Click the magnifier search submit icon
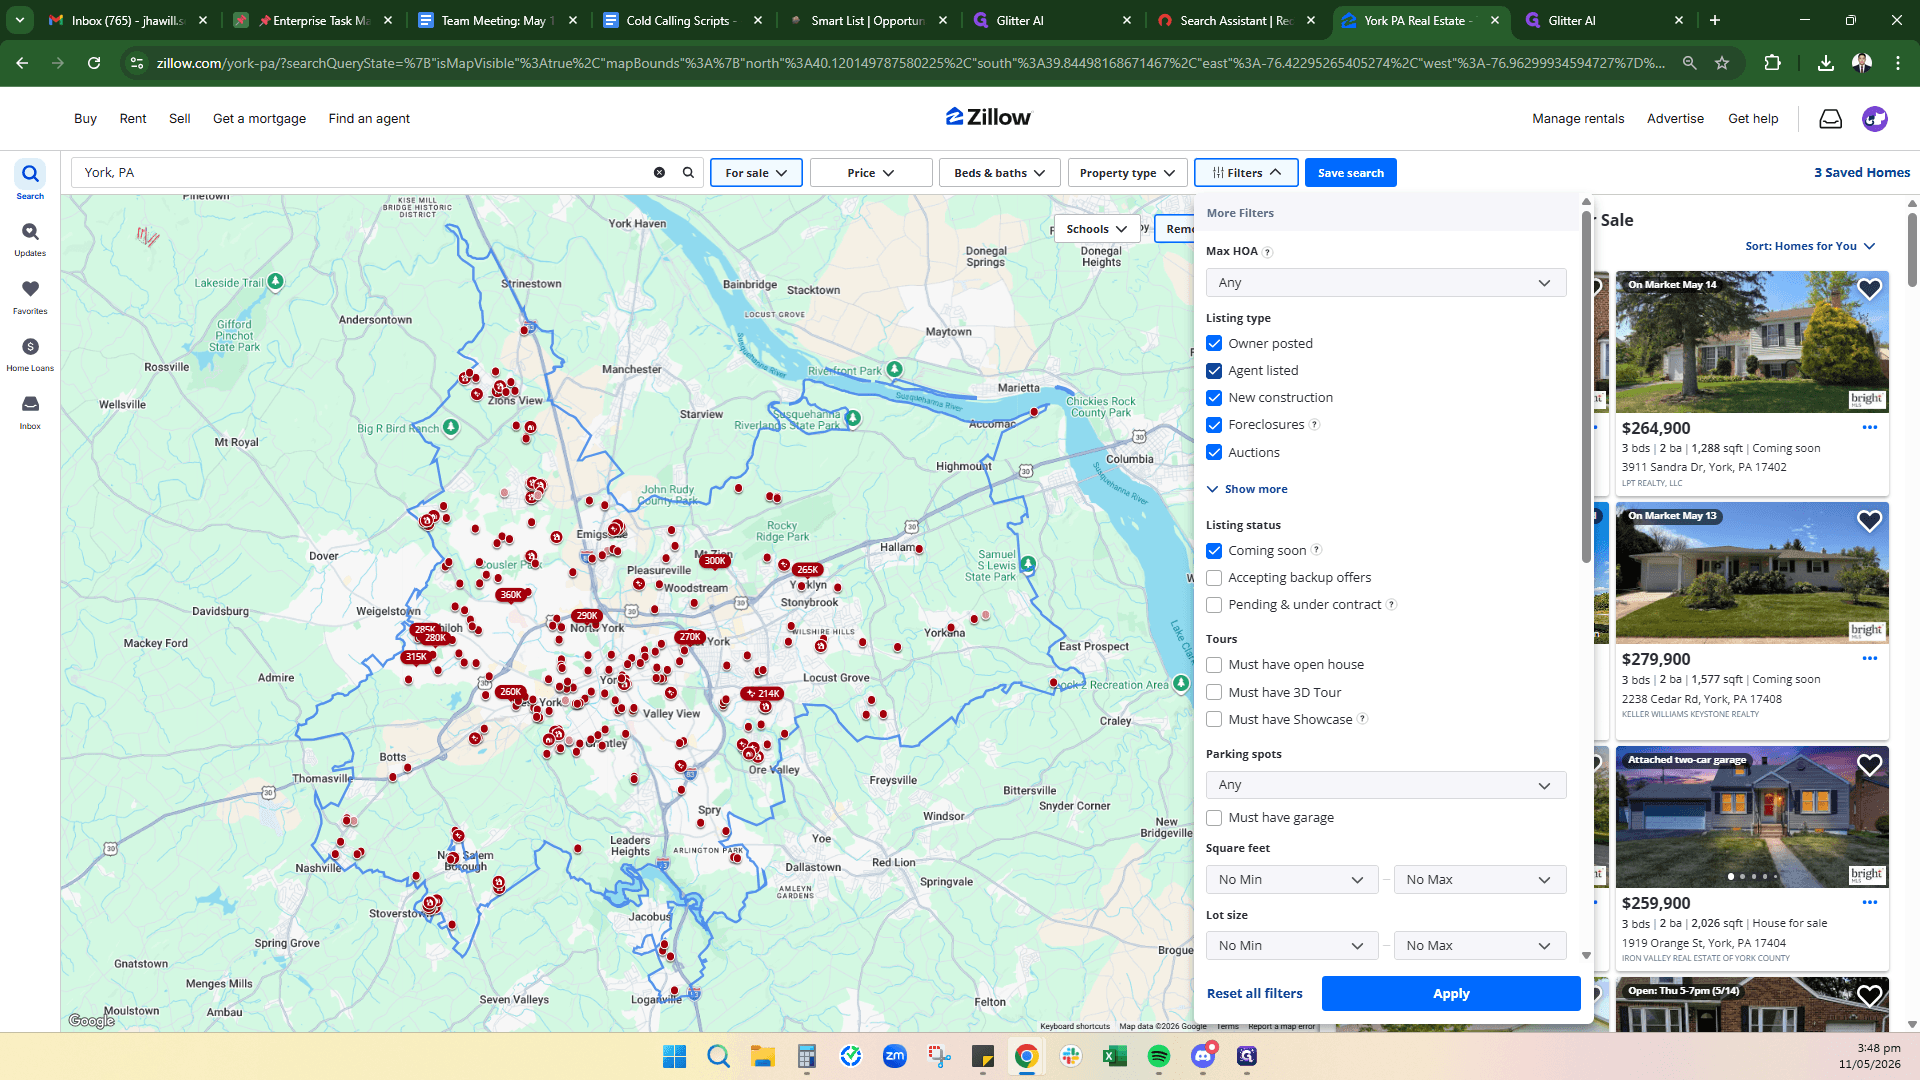 point(688,173)
